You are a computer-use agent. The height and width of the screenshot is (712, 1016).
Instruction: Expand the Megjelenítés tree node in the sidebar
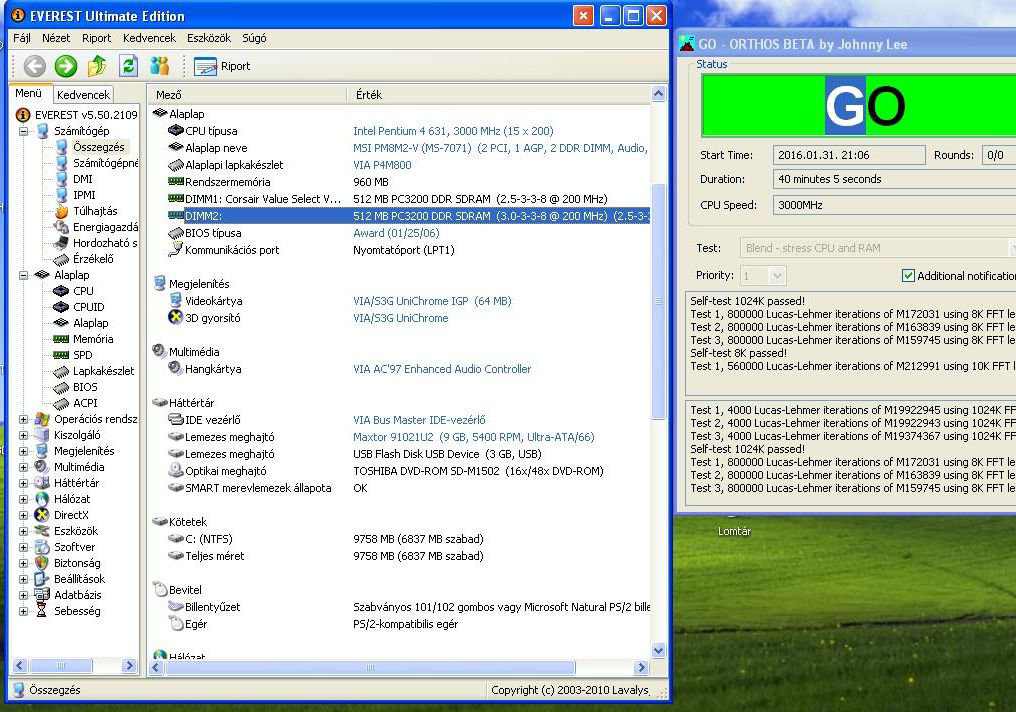(23, 451)
